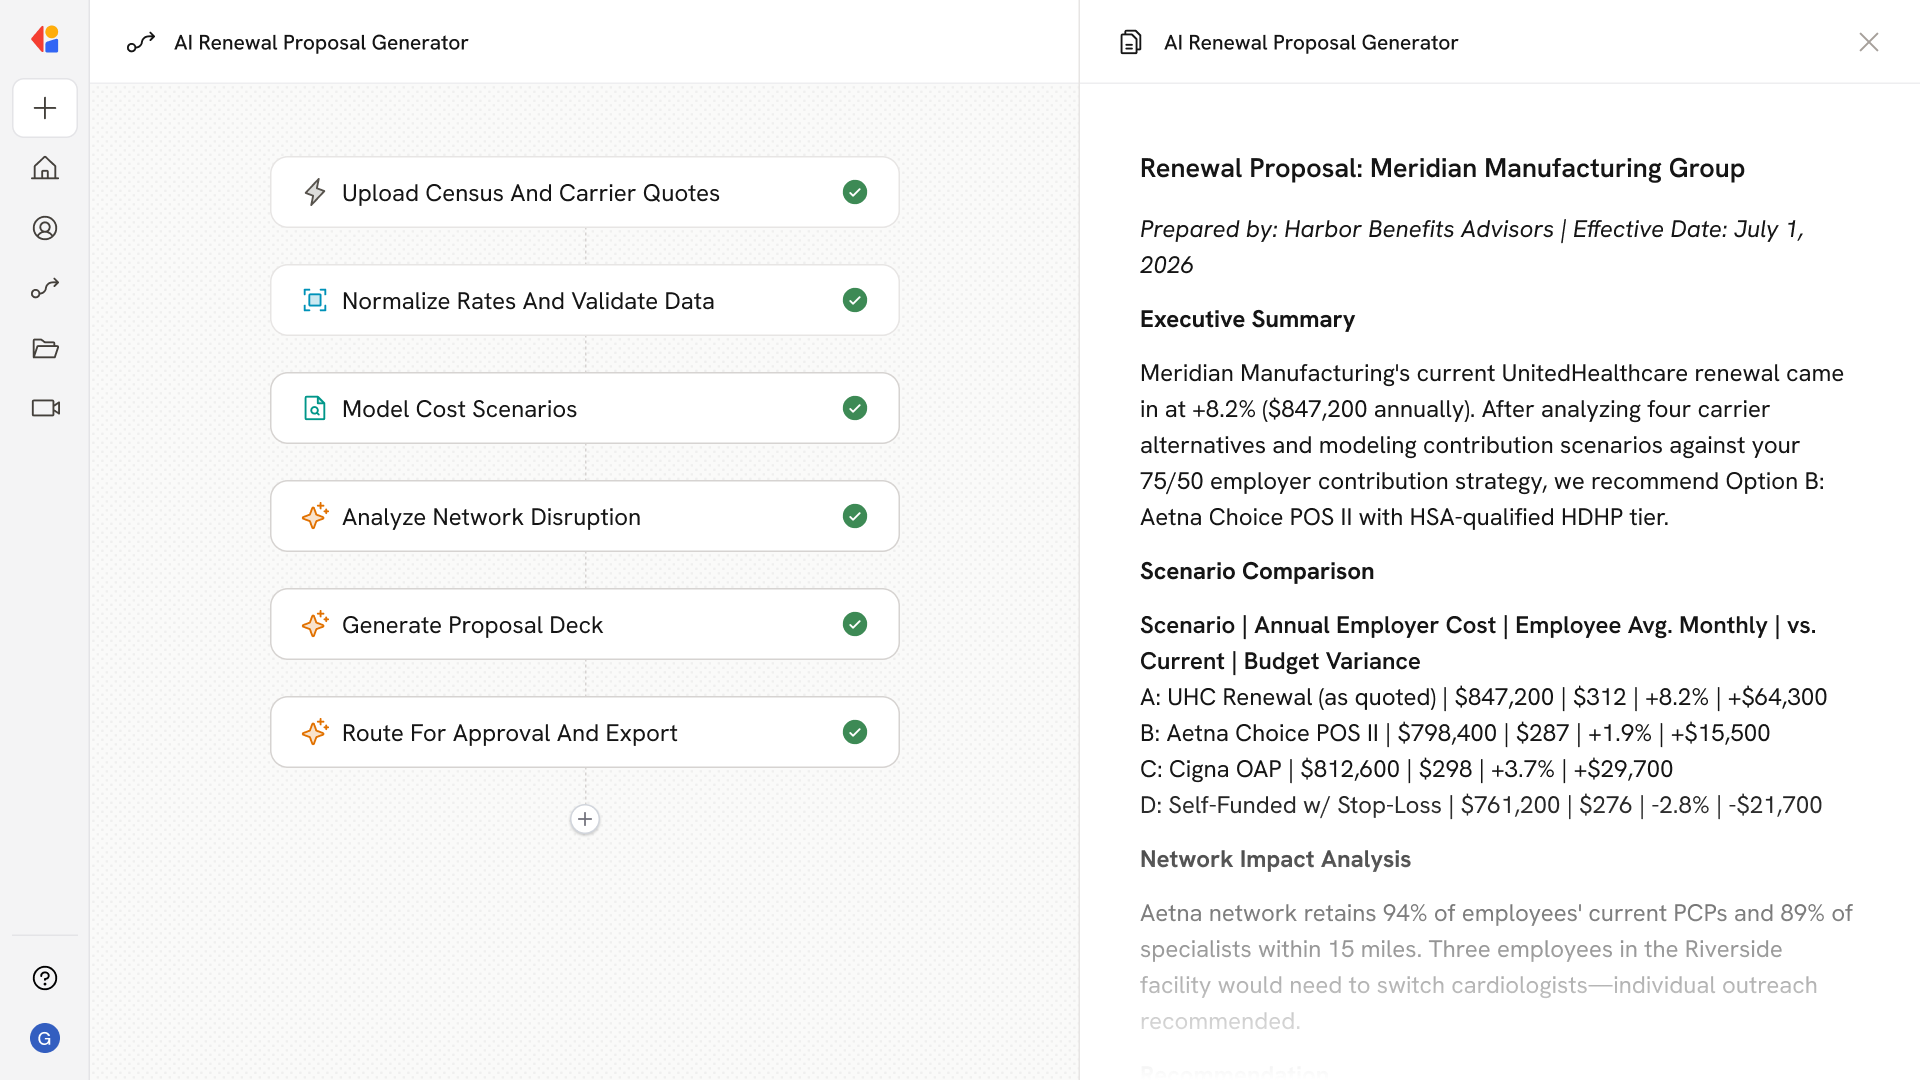Open Home from sidebar icon

click(x=45, y=168)
